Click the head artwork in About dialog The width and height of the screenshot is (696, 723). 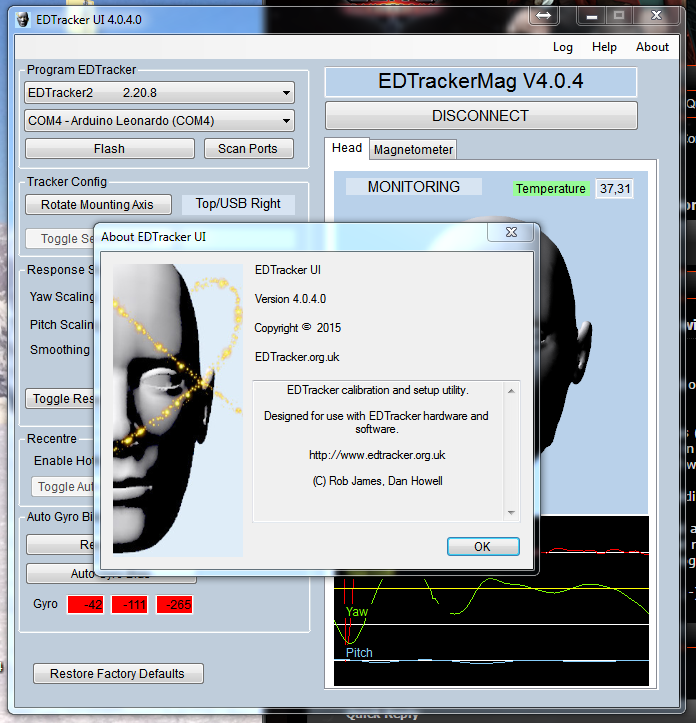[x=178, y=410]
